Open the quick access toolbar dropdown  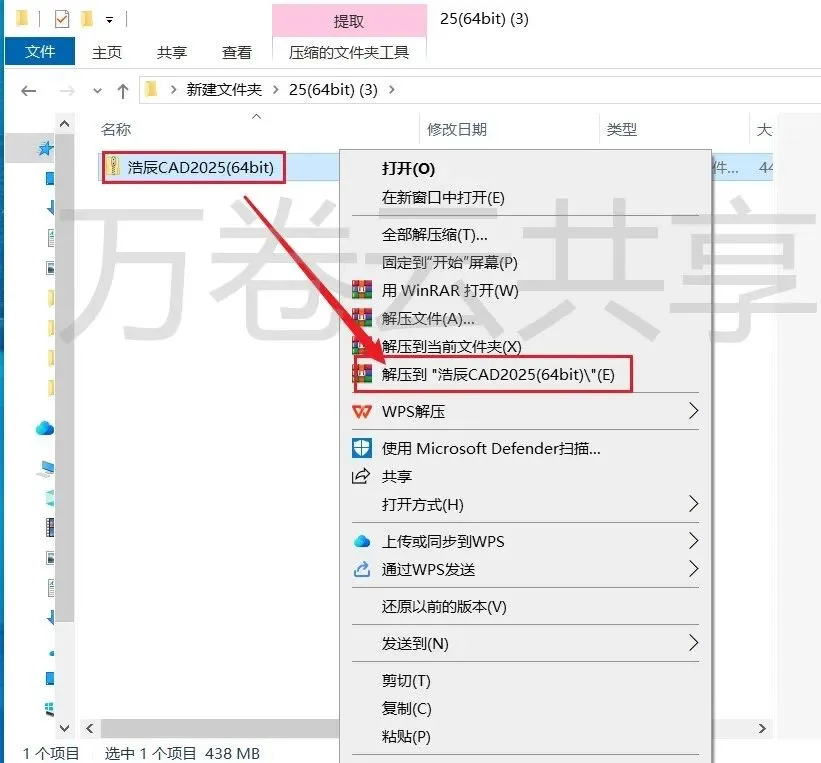click(109, 20)
